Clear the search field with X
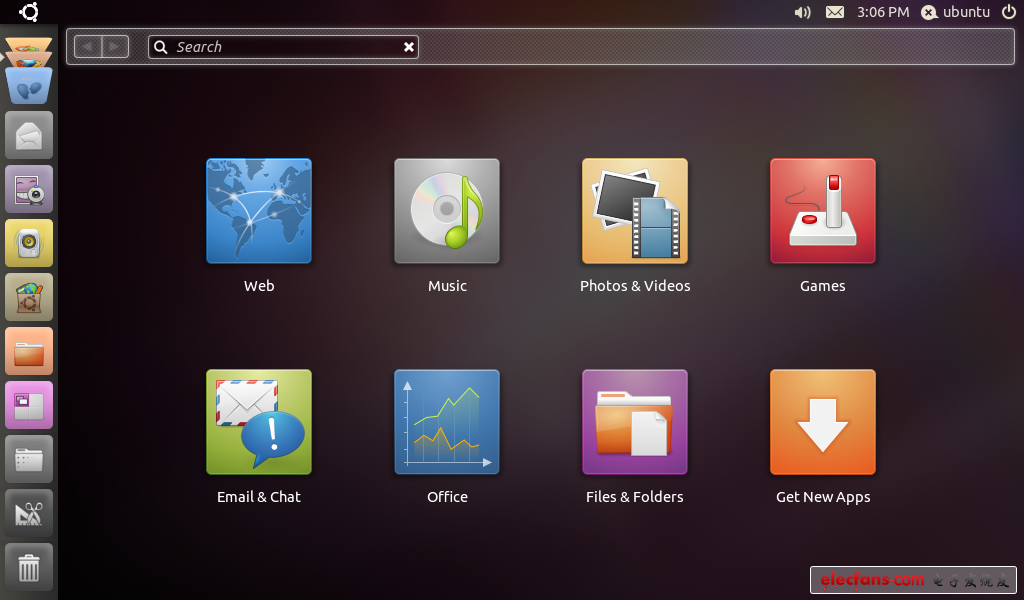The width and height of the screenshot is (1024, 600). pos(408,47)
